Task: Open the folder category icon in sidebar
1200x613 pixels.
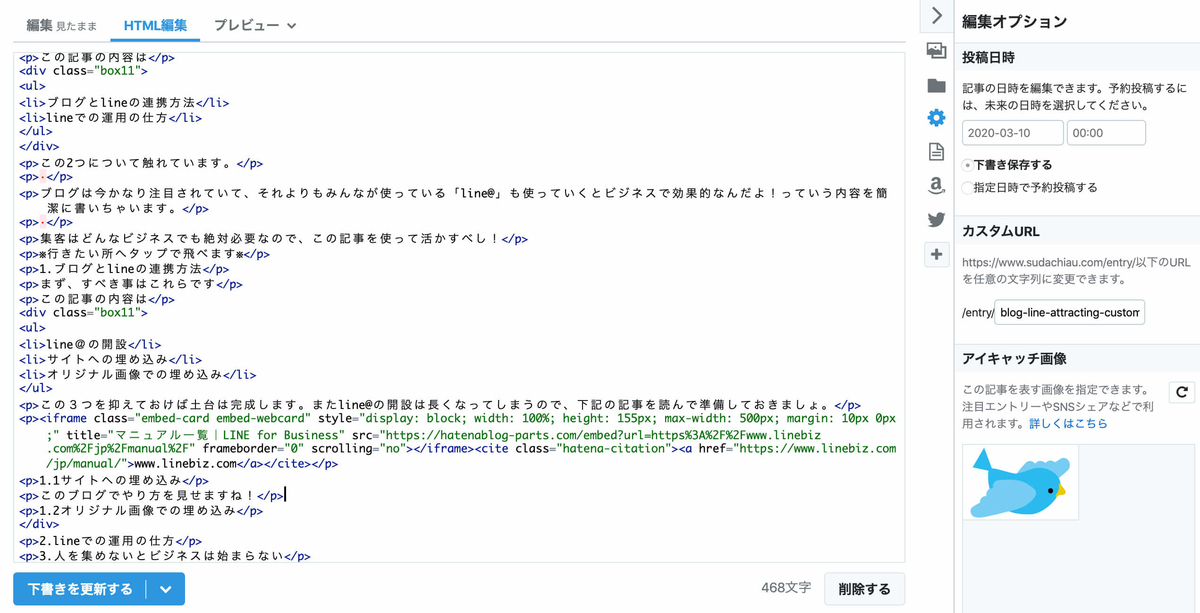Action: point(936,85)
